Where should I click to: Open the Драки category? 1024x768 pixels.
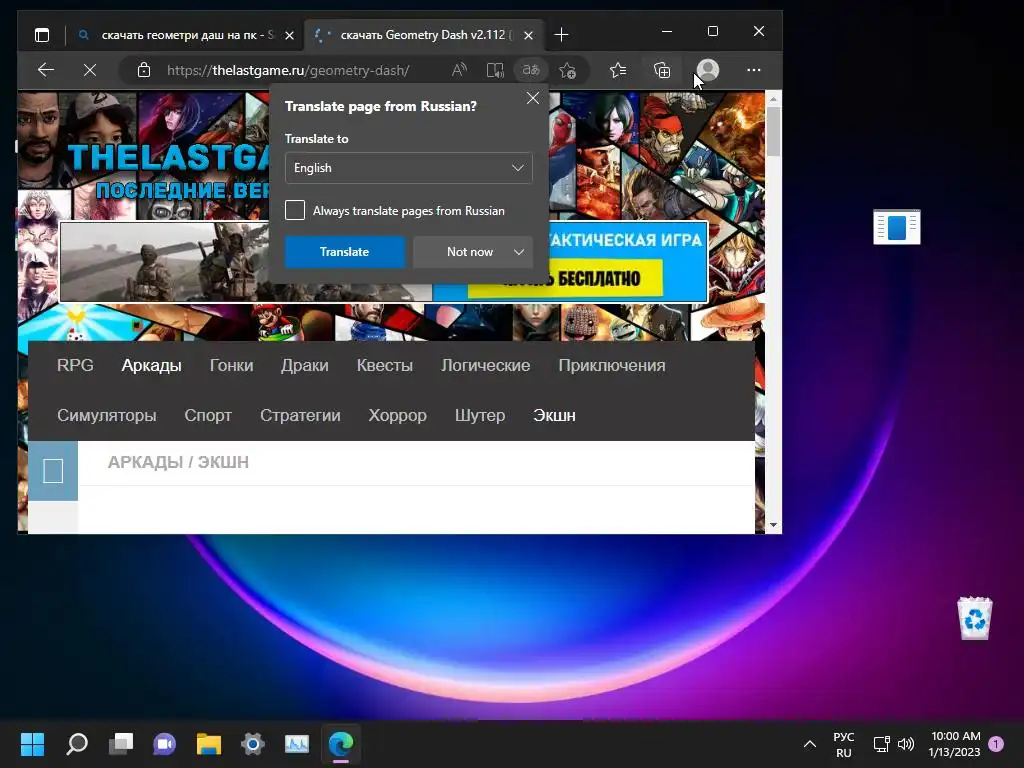tap(304, 365)
